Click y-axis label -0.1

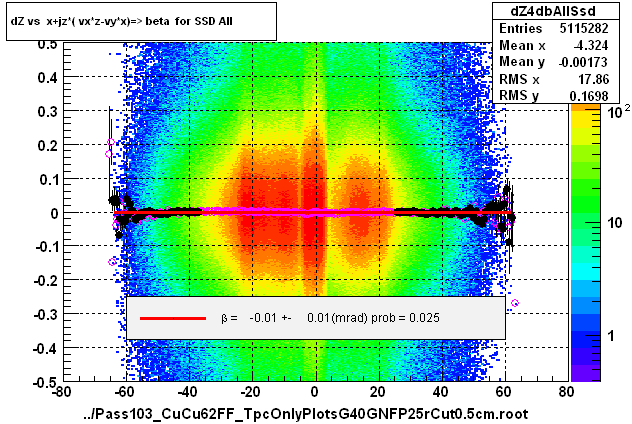(46, 247)
